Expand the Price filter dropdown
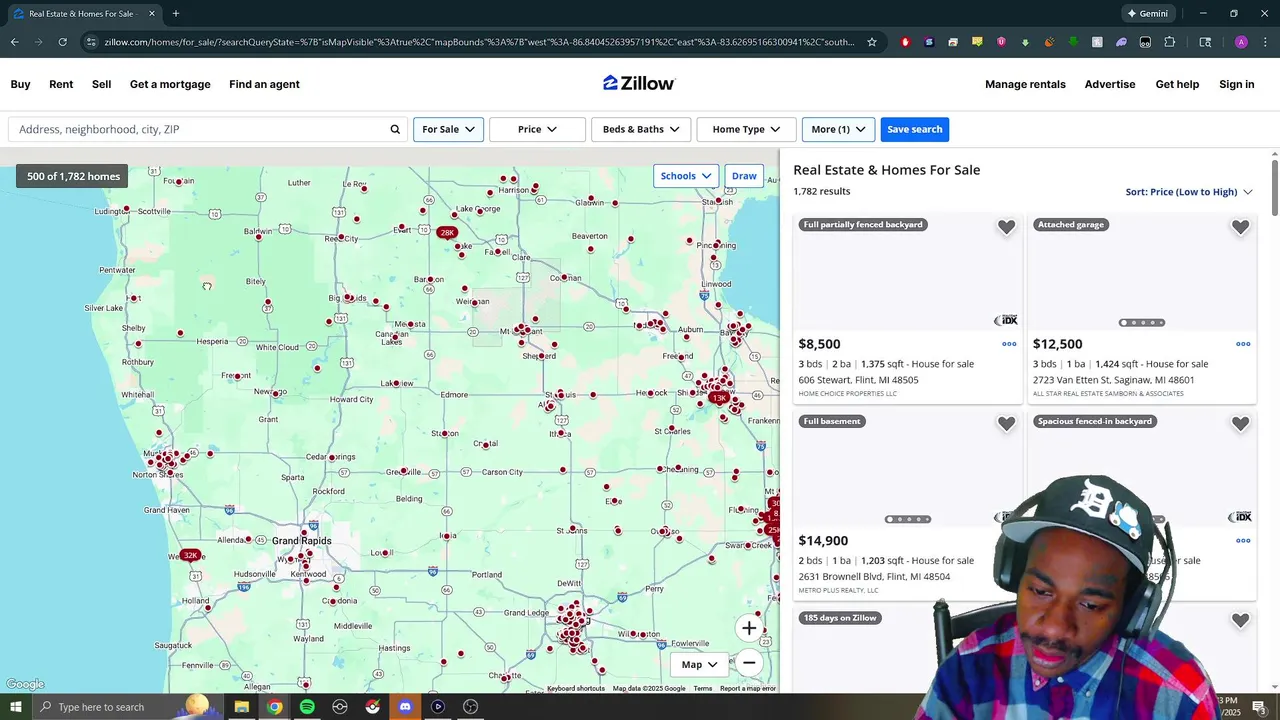Screen dimensions: 1280x720 (537, 129)
